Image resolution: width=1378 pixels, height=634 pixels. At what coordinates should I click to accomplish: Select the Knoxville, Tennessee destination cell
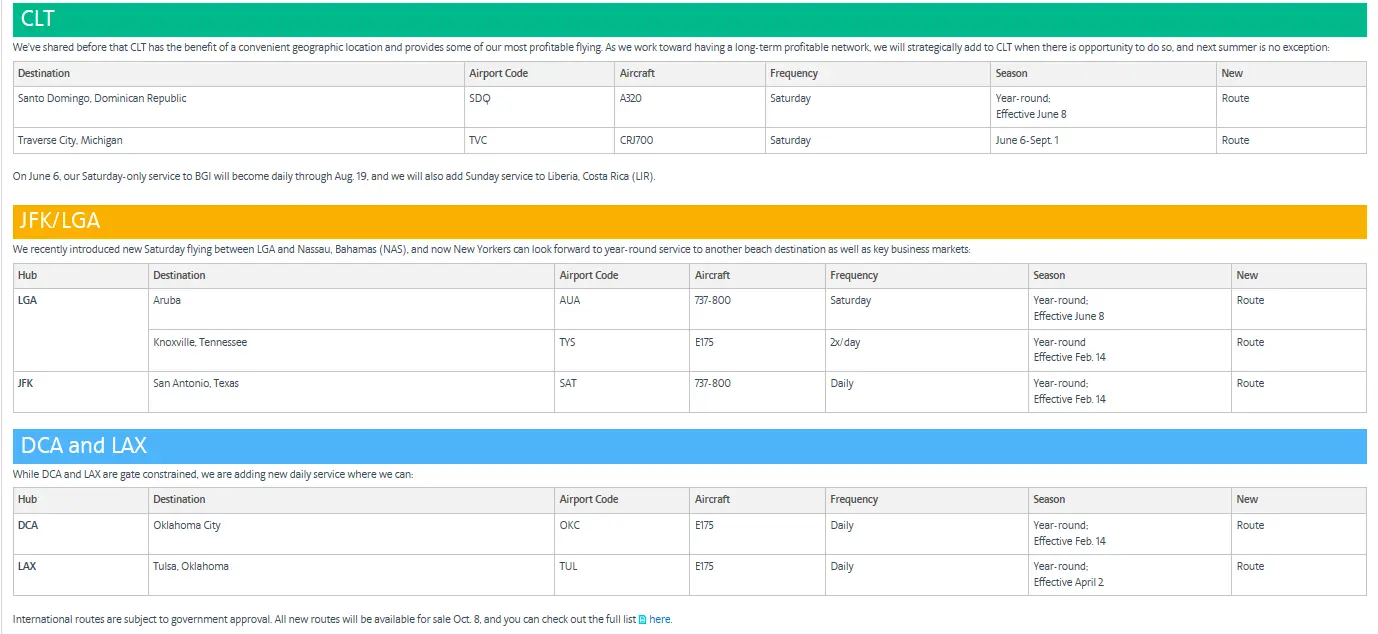pos(200,343)
